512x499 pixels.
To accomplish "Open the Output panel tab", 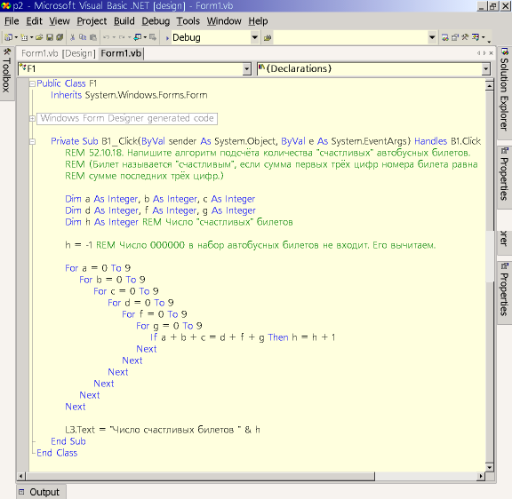I will [41, 492].
